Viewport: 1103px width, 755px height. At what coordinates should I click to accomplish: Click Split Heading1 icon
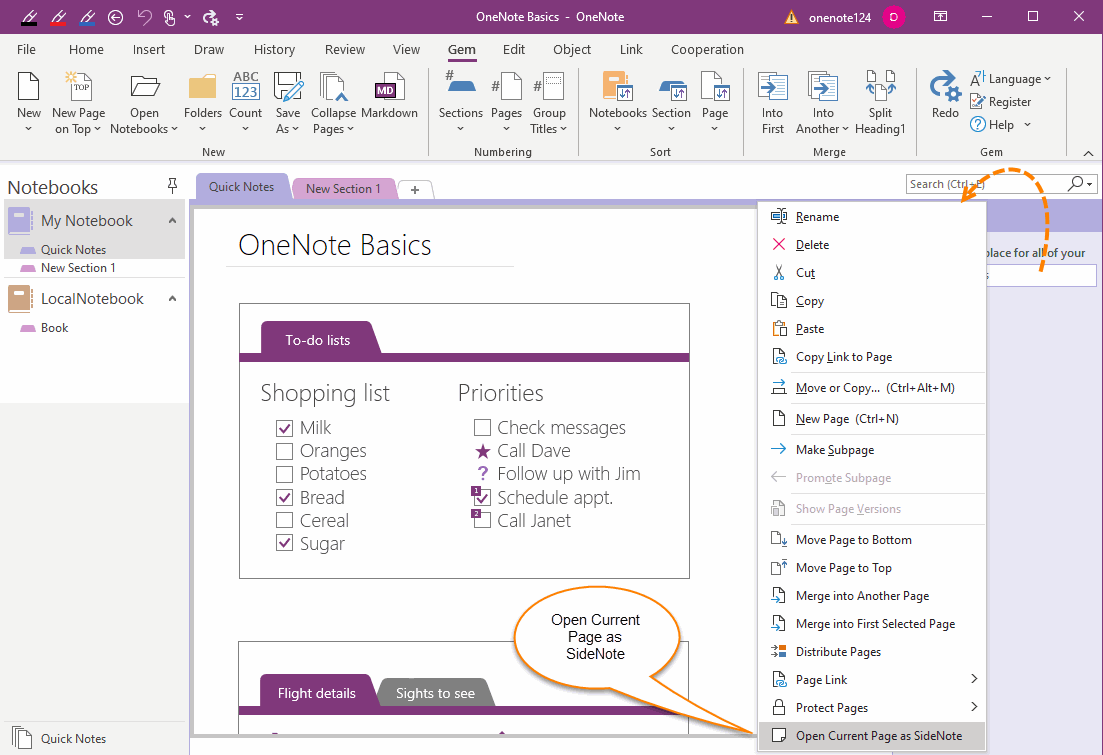coord(880,87)
